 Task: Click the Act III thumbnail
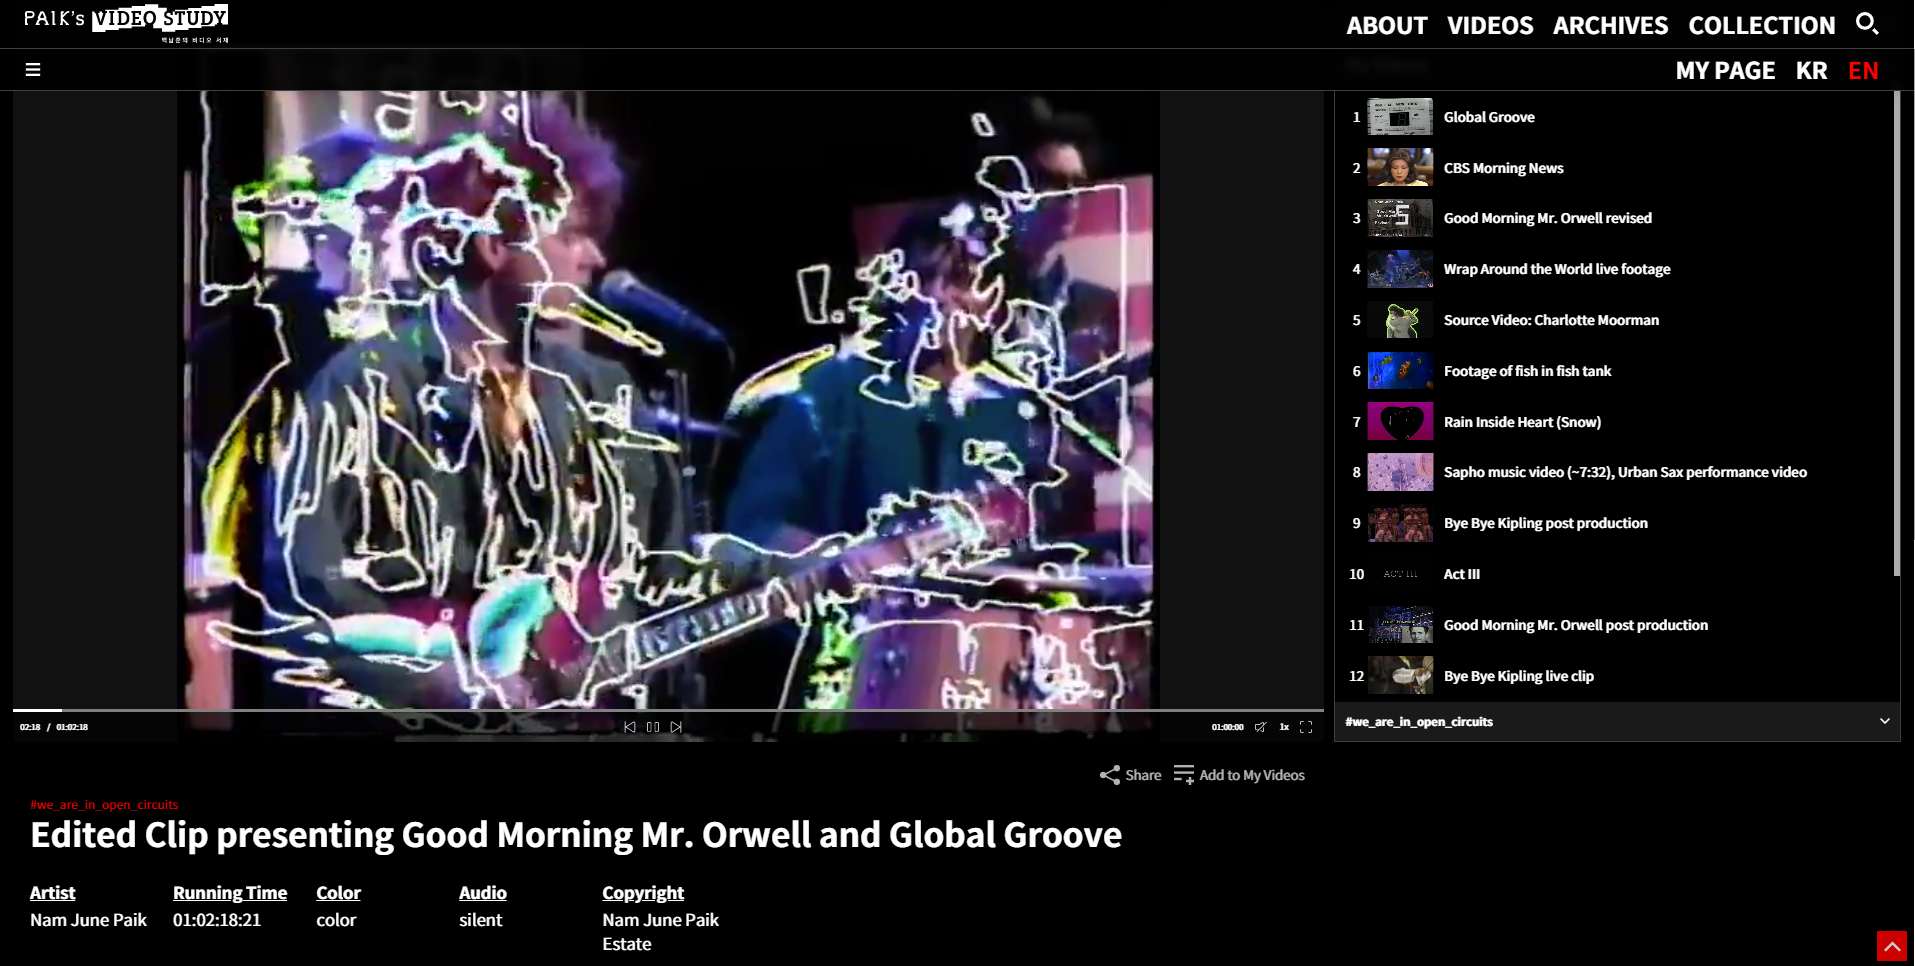click(x=1400, y=574)
